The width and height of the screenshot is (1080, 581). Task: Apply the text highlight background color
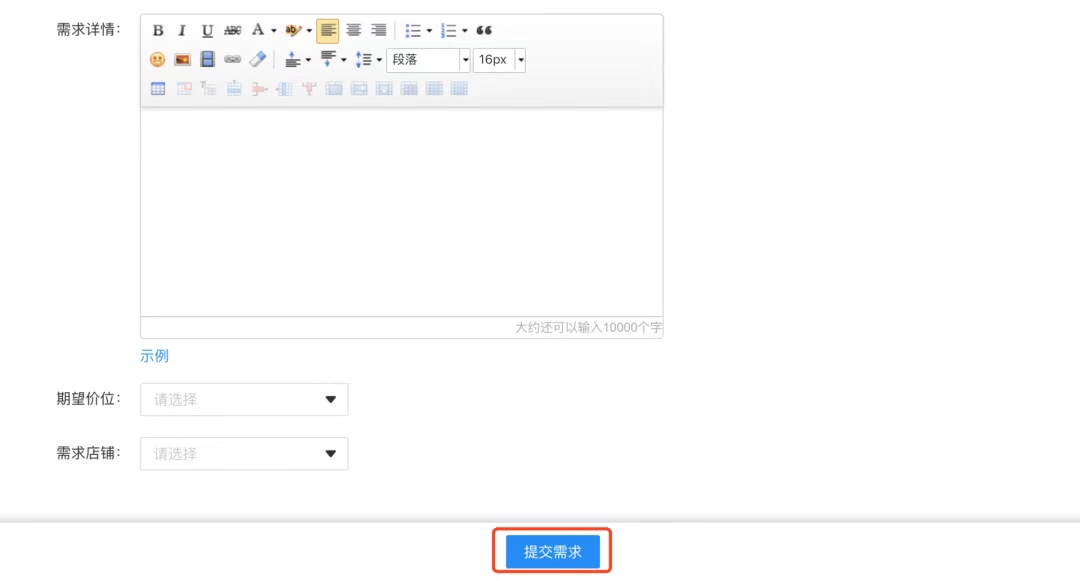293,30
